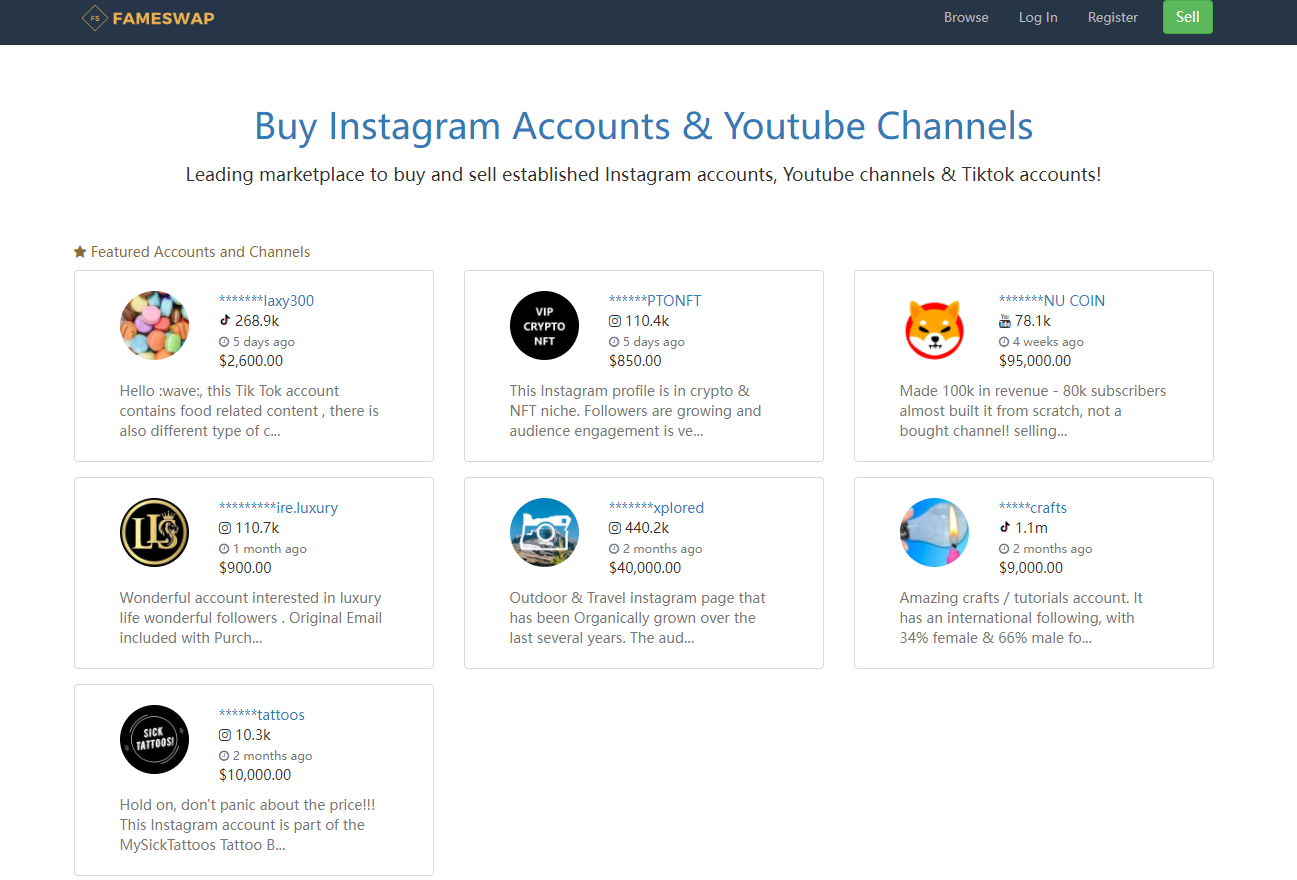This screenshot has width=1297, height=880.
Task: Open the camera outdoor avatar of xplored
Action: point(544,532)
